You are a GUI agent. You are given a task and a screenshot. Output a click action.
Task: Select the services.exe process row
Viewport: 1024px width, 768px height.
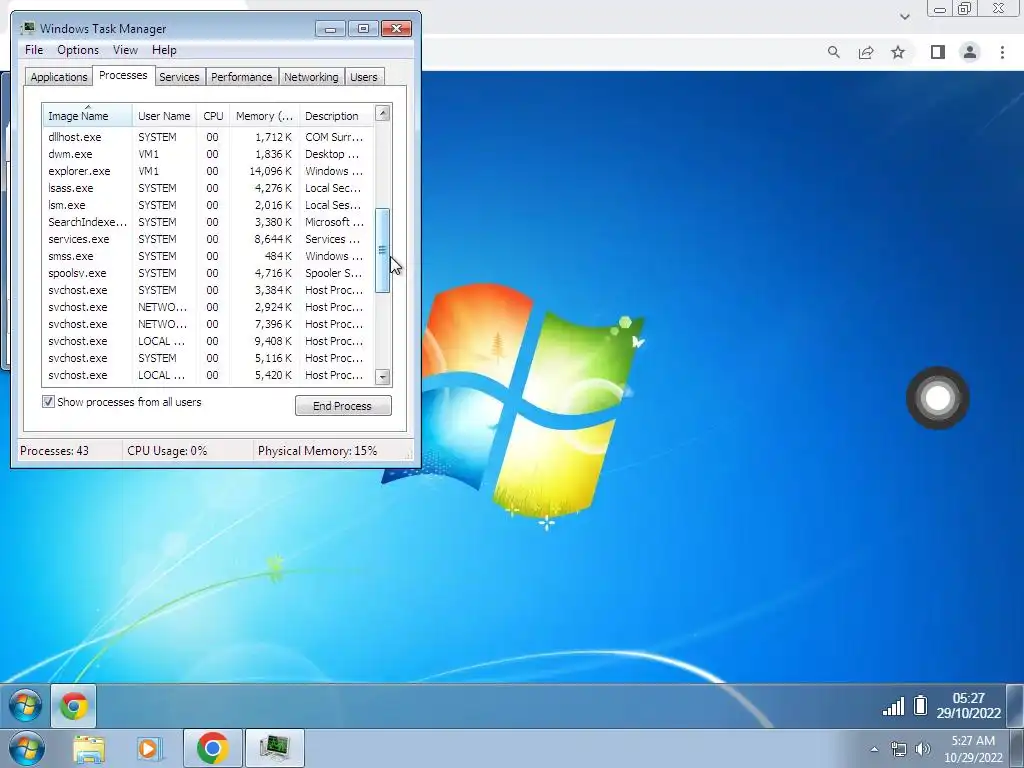(x=208, y=239)
